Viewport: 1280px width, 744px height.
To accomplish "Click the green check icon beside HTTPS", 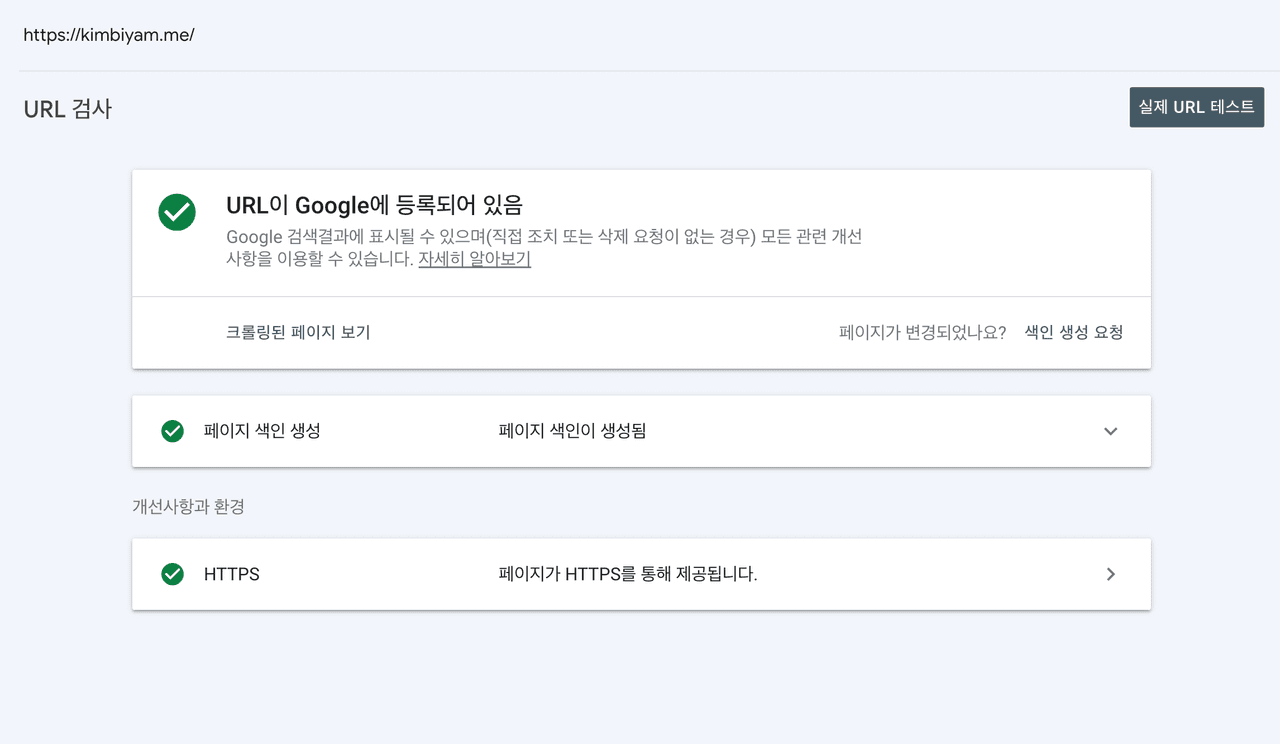I will [x=172, y=574].
